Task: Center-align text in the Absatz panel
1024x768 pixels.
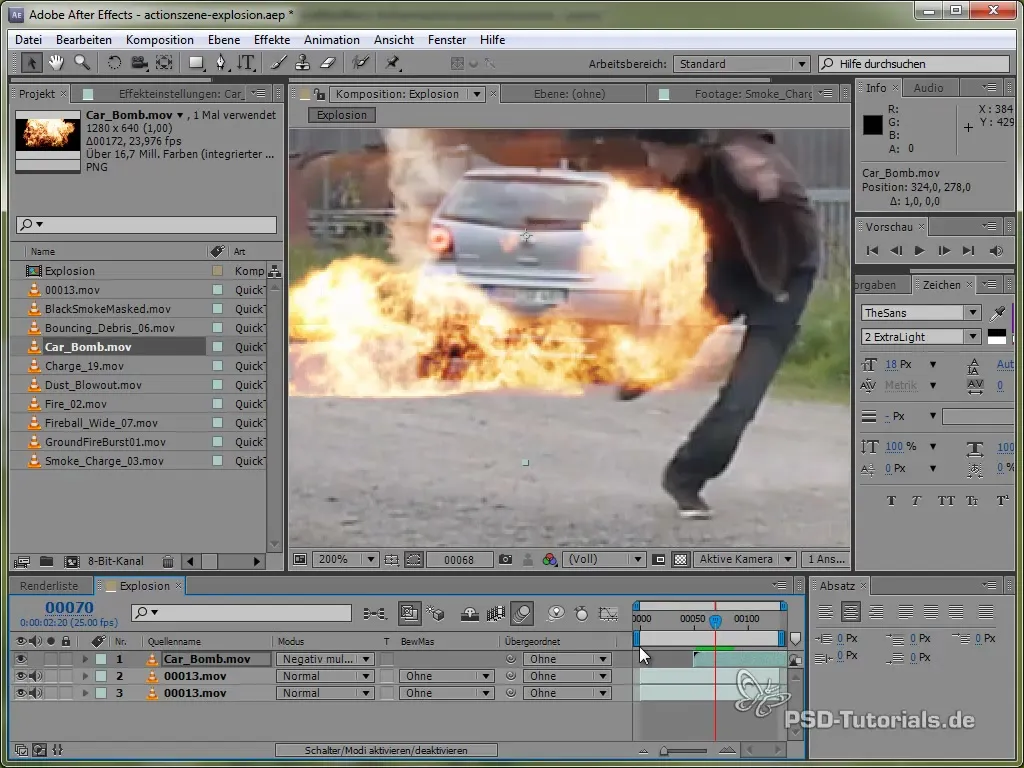Action: coord(850,613)
